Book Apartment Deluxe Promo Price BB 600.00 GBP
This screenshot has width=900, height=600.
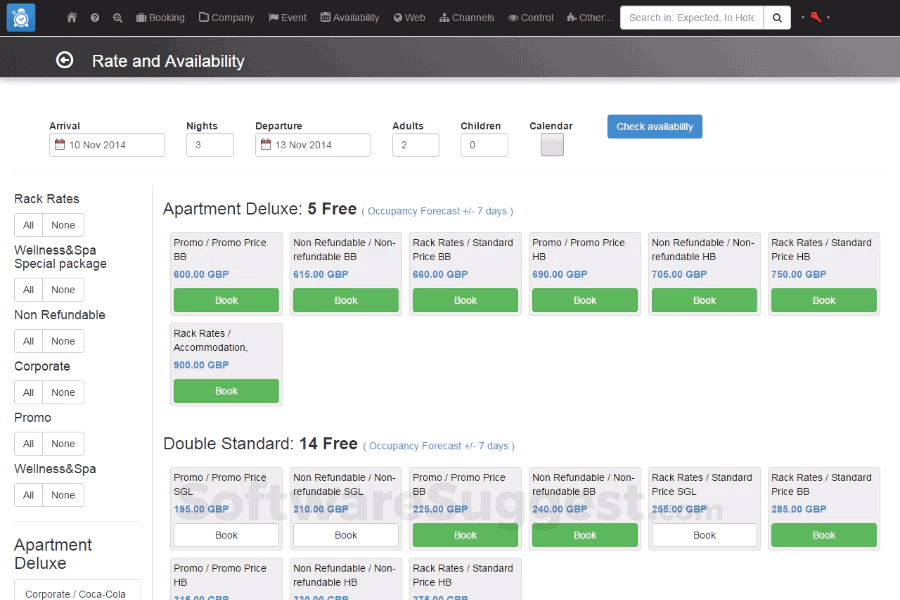click(226, 300)
